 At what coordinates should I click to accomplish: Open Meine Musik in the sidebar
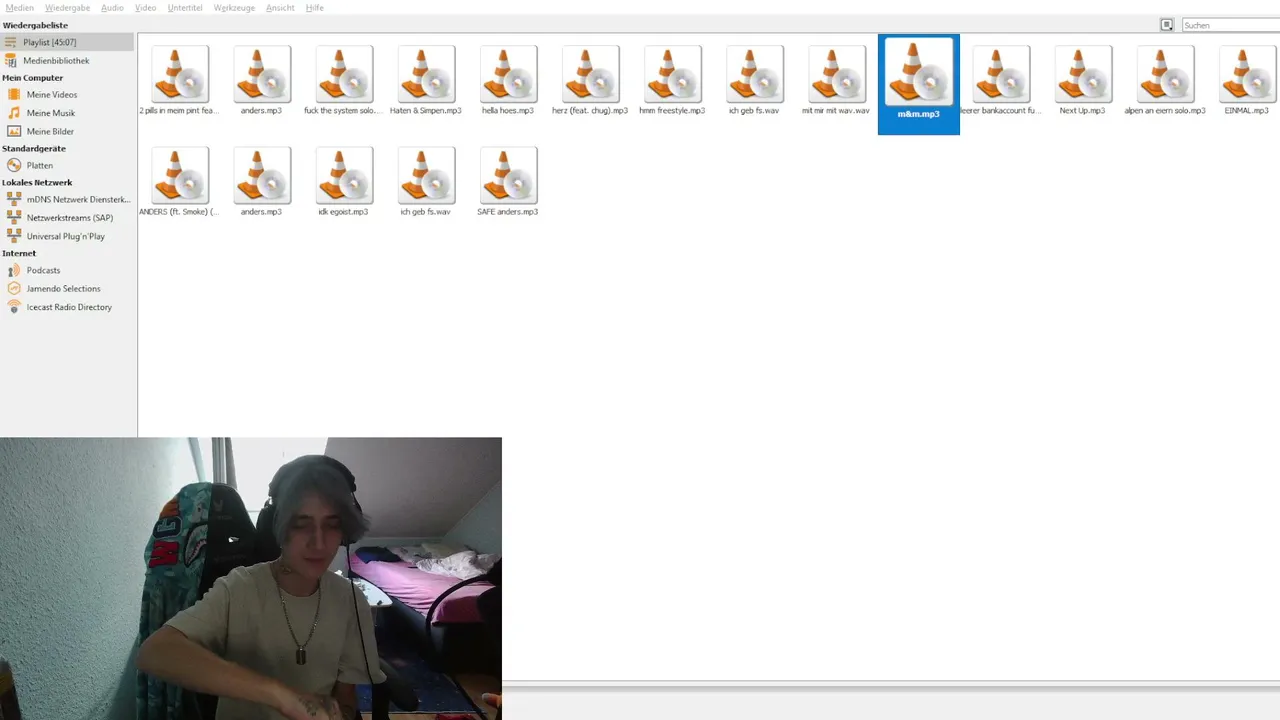pyautogui.click(x=67, y=113)
